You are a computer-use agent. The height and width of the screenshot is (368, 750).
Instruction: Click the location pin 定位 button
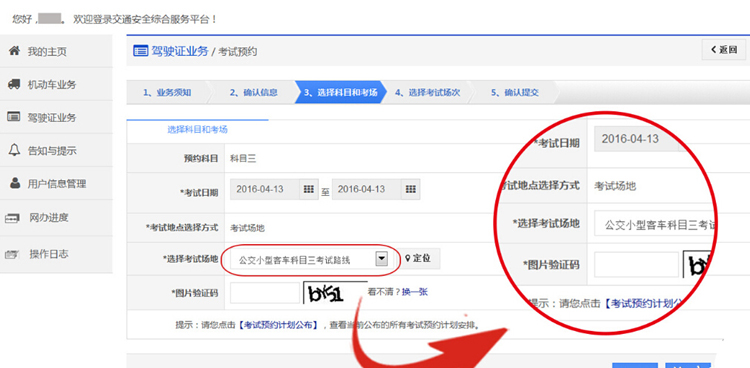[420, 258]
